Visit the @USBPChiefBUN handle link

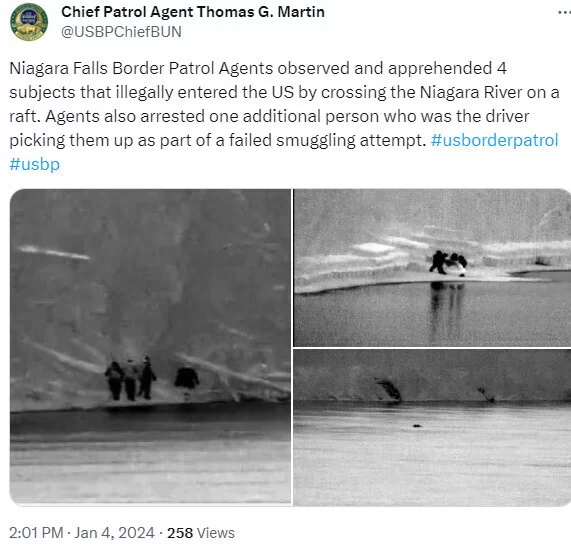tap(121, 32)
